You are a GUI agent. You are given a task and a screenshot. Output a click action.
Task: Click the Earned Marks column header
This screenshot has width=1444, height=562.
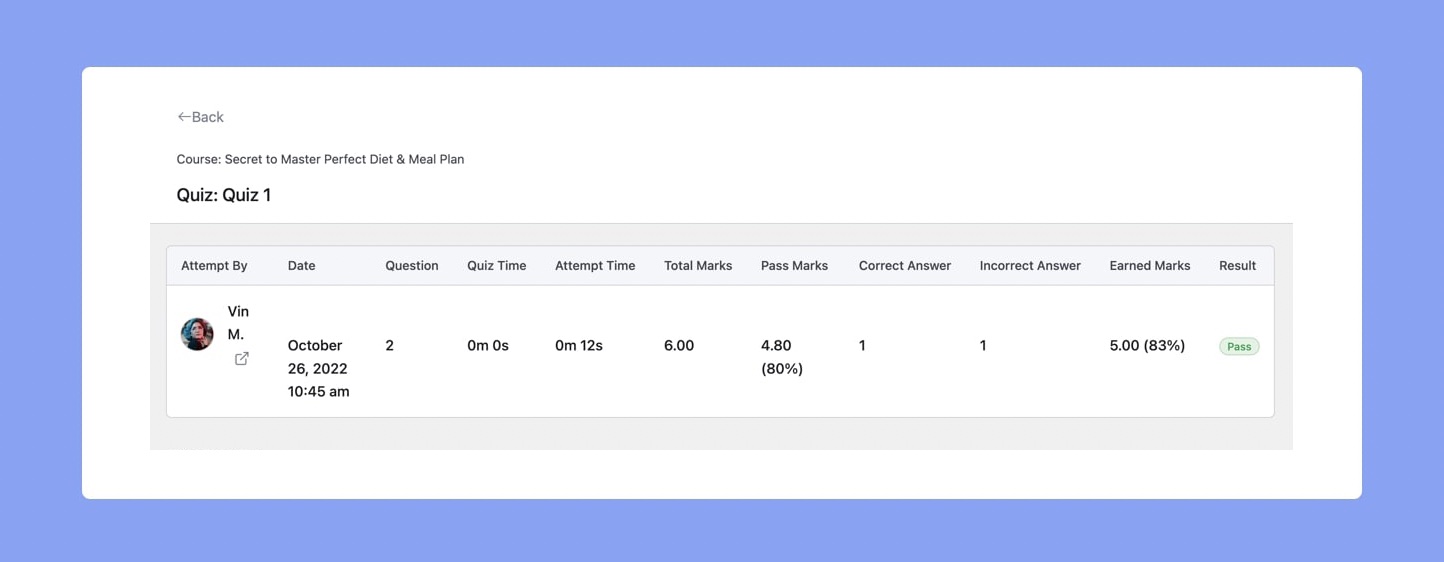point(1150,266)
